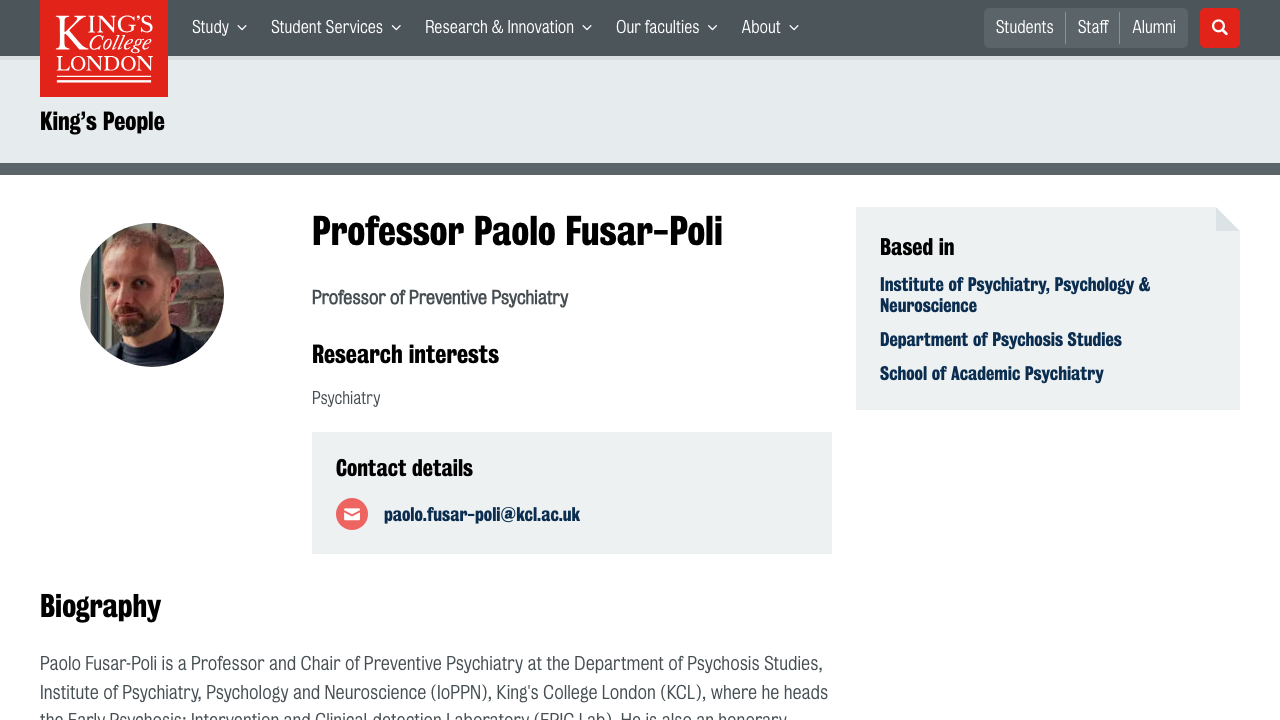1280x720 pixels.
Task: Expand the Student Services menu
Action: (336, 28)
